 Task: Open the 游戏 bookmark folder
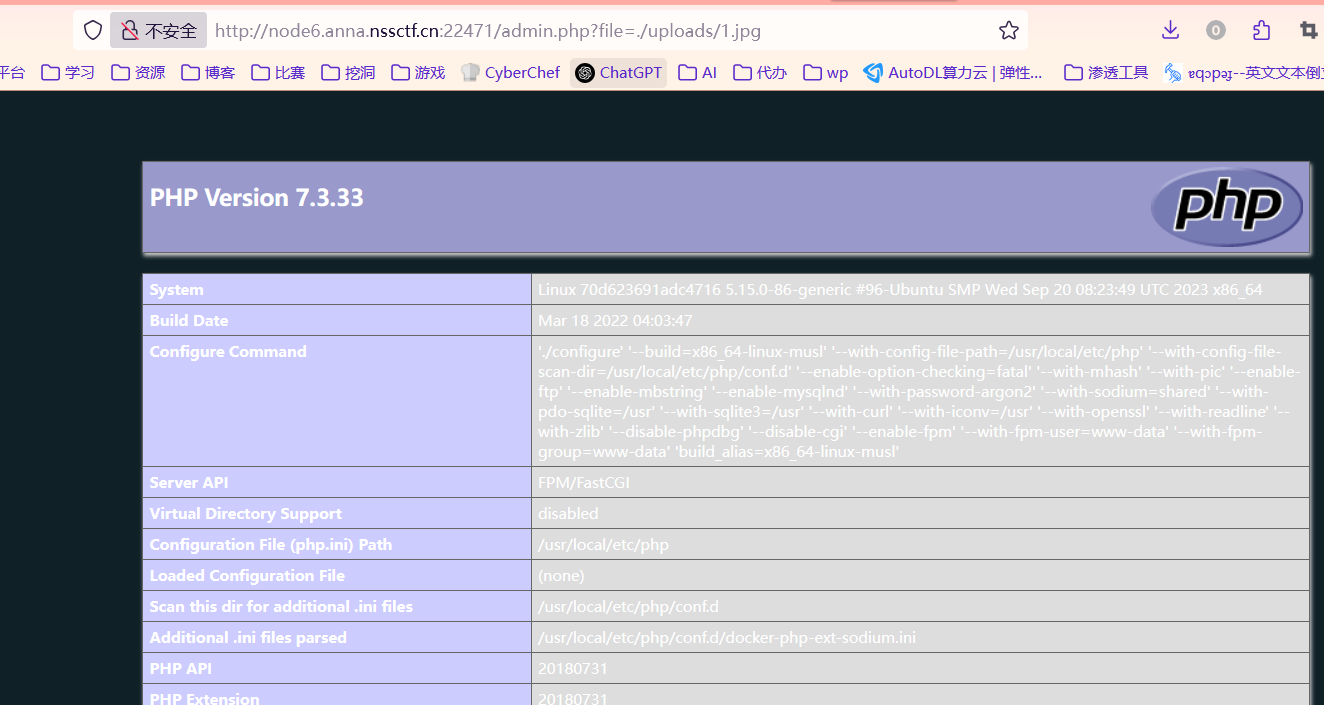[x=418, y=72]
